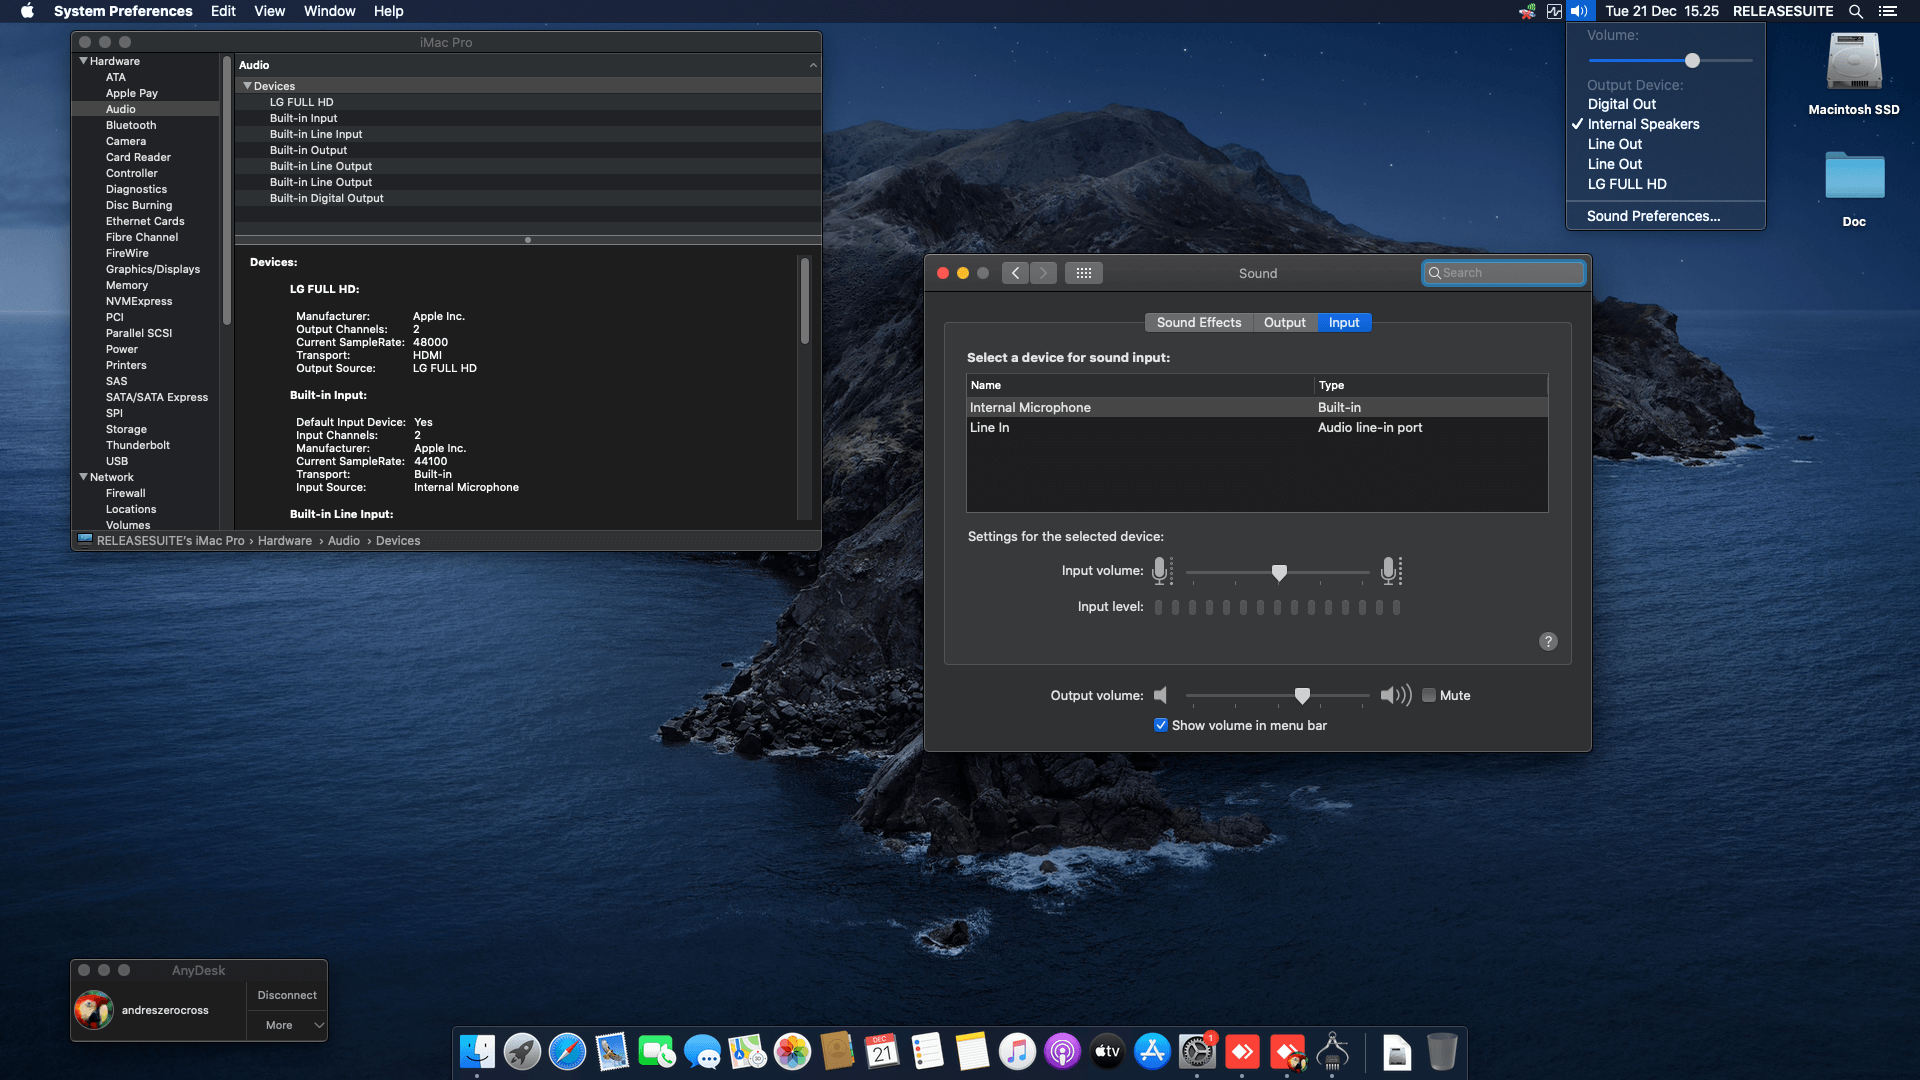Go back in Sound preferences toolbar

click(x=1015, y=273)
